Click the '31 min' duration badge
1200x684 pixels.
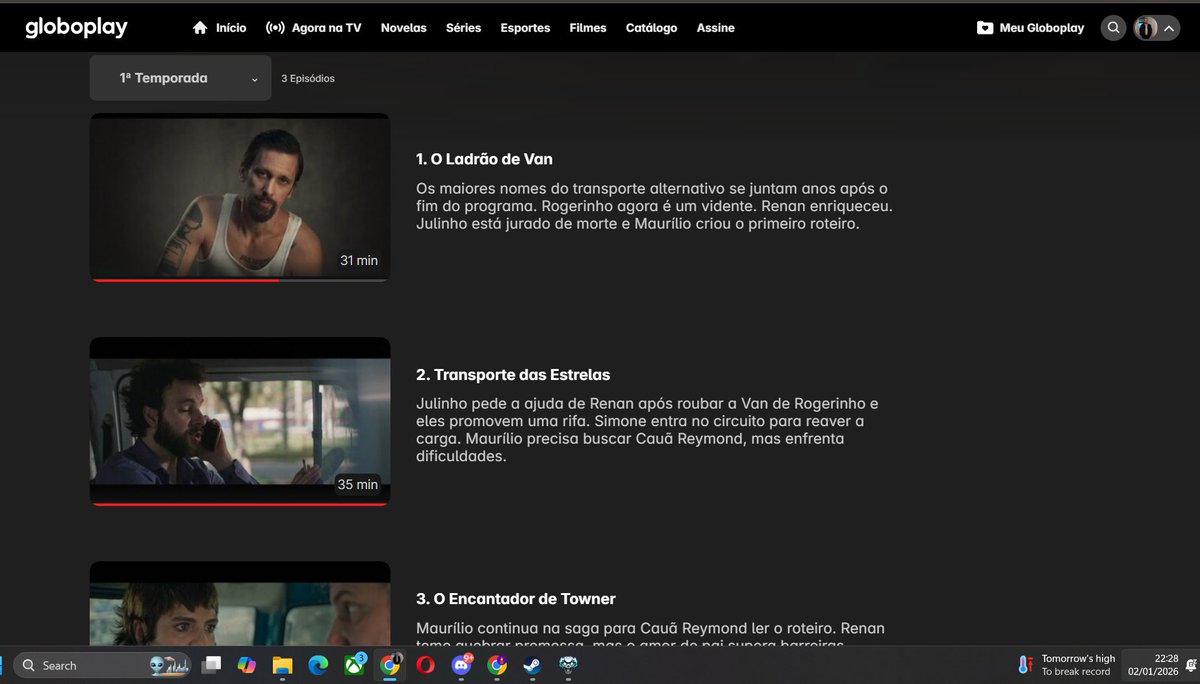tap(359, 260)
